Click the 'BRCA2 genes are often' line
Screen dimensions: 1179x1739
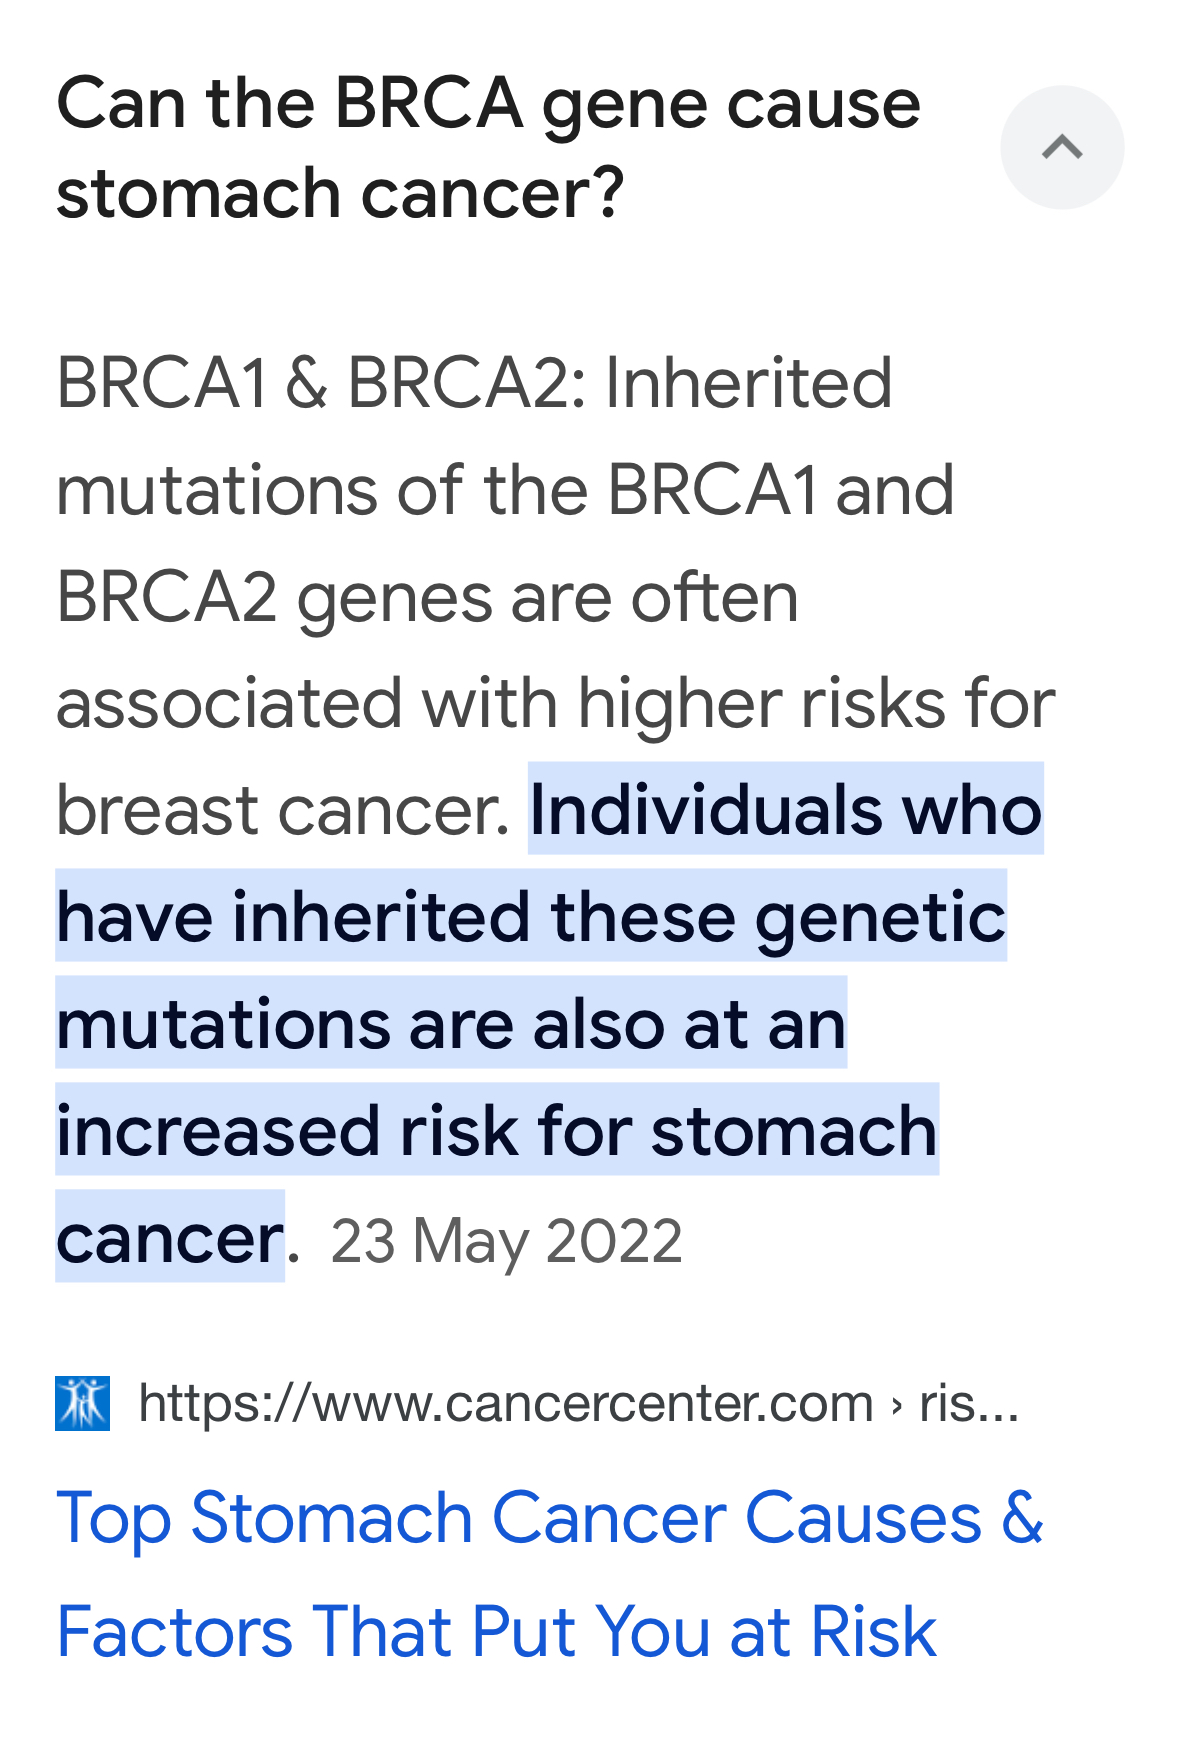(x=427, y=597)
